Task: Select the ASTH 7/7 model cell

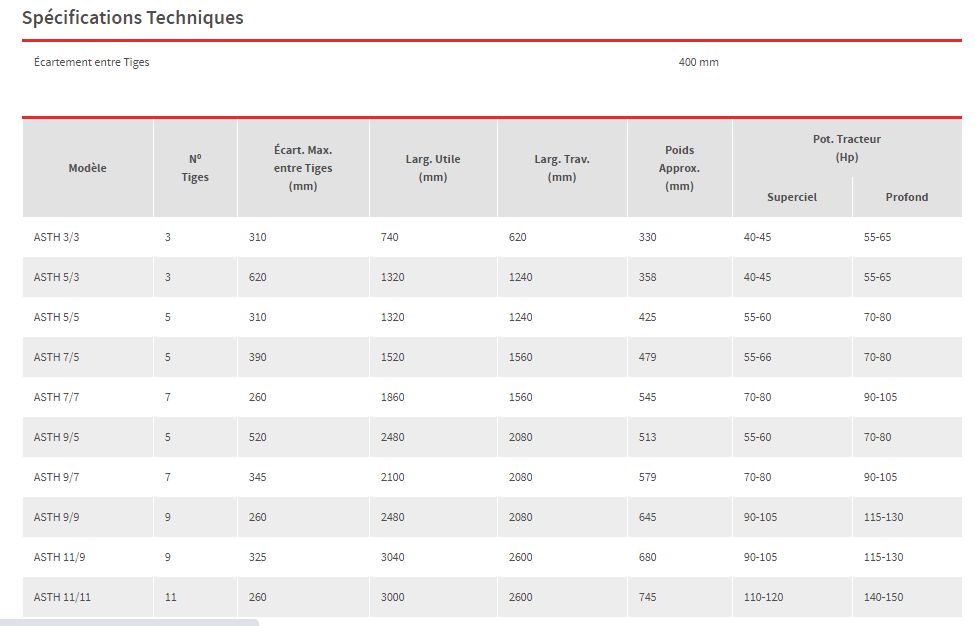Action: (x=56, y=397)
